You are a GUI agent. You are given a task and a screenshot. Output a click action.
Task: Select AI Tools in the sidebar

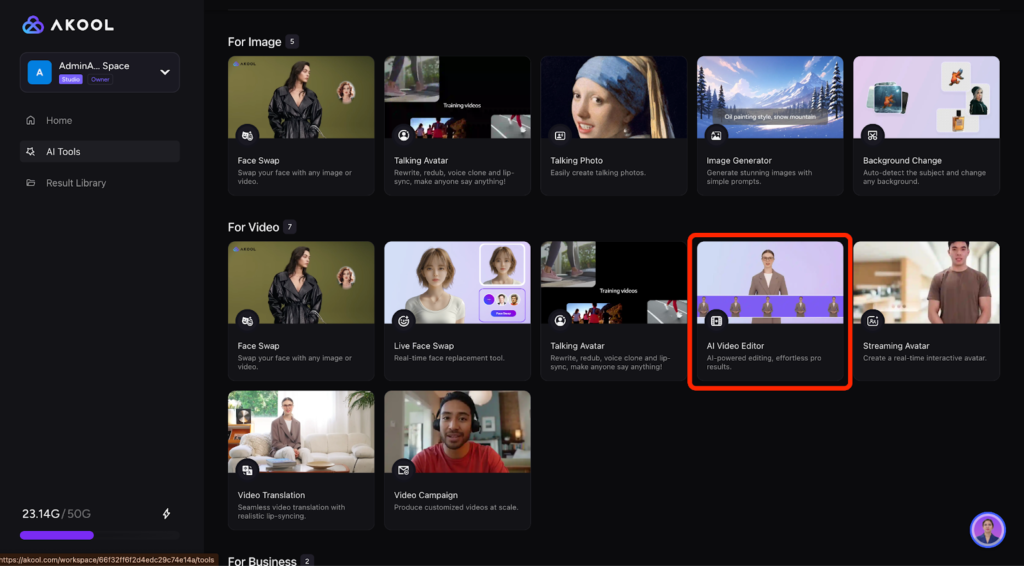click(62, 152)
